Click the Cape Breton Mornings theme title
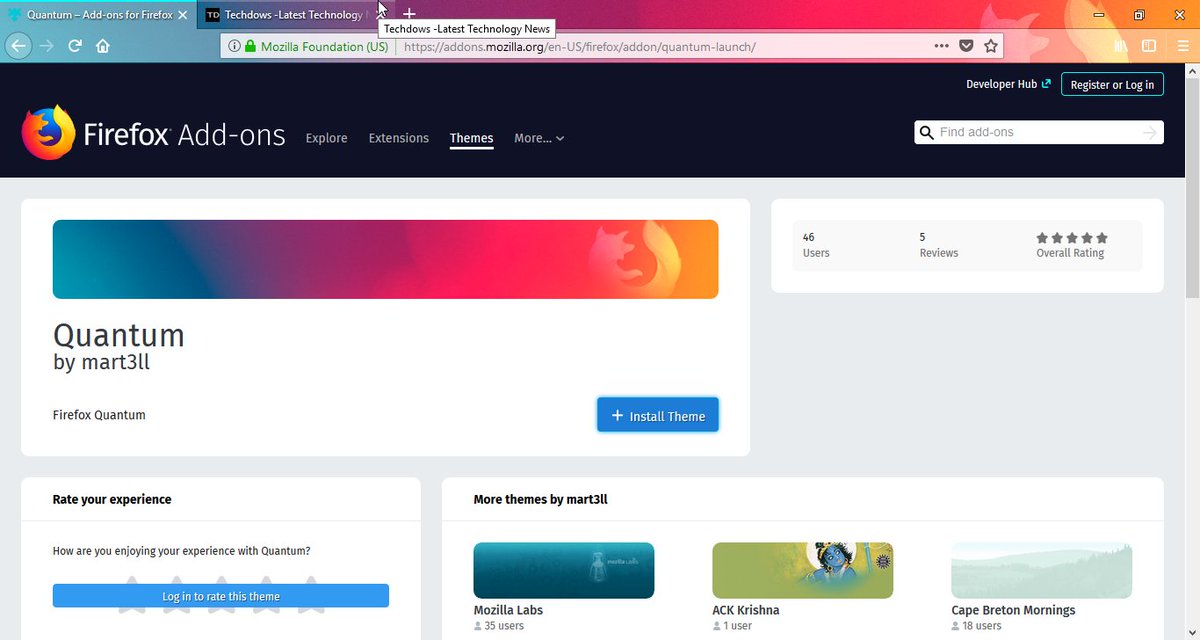This screenshot has width=1200, height=640. 1013,610
